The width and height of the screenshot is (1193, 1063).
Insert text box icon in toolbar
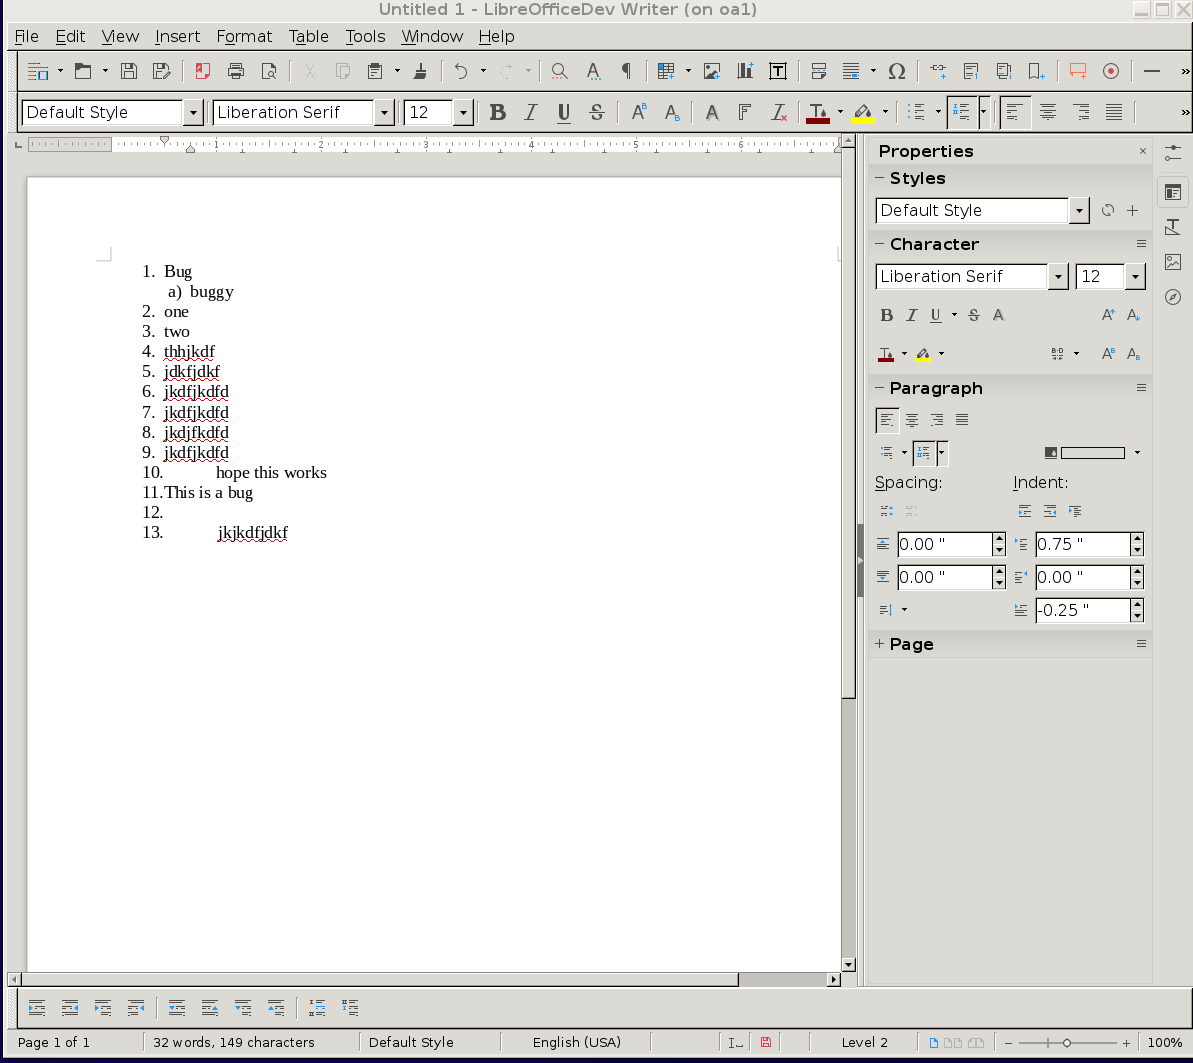coord(778,71)
